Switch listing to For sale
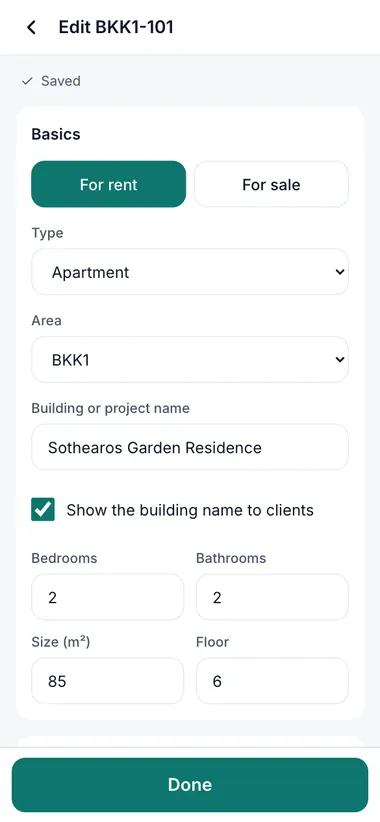Screen dimensions: 380x822 pos(271,184)
